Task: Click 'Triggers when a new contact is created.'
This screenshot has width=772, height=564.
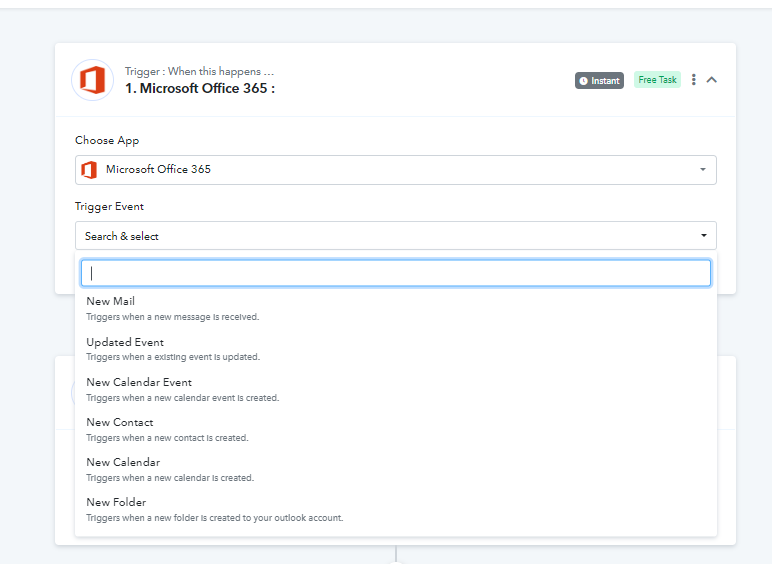Action: [167, 438]
